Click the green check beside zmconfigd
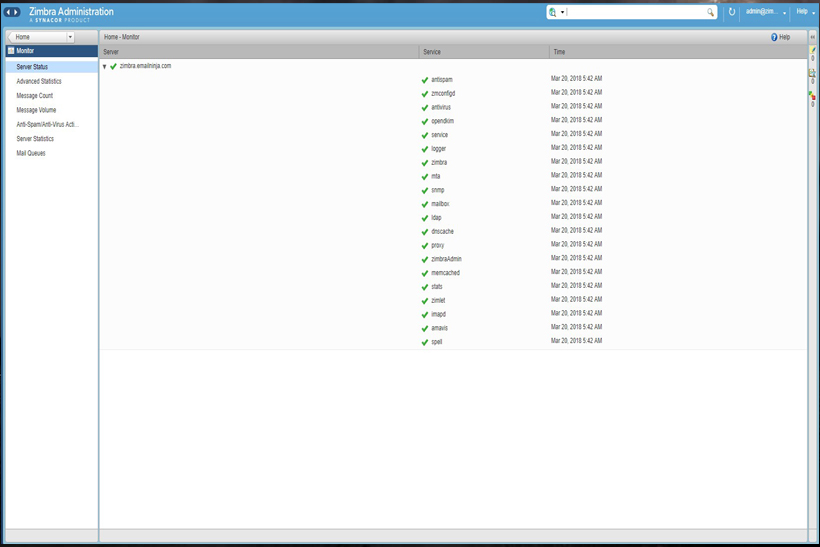This screenshot has height=547, width=820. (425, 94)
